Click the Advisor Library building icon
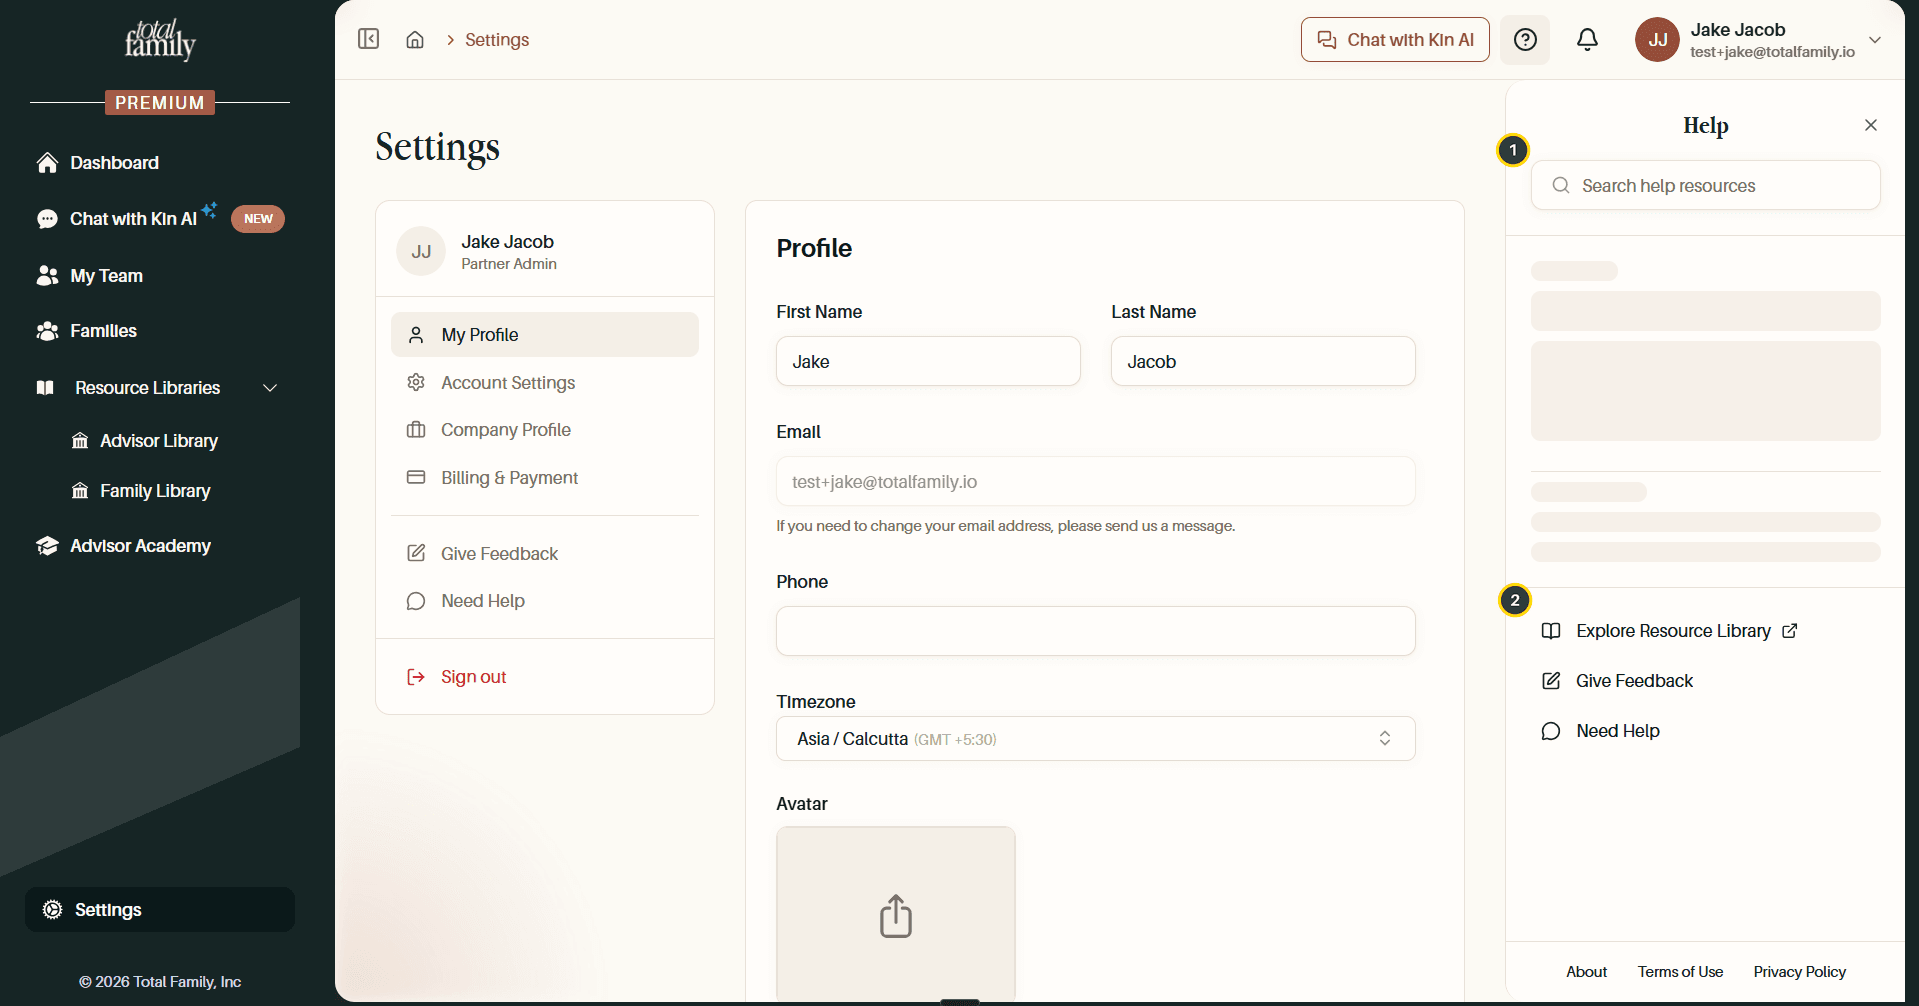The width and height of the screenshot is (1919, 1006). tap(80, 441)
